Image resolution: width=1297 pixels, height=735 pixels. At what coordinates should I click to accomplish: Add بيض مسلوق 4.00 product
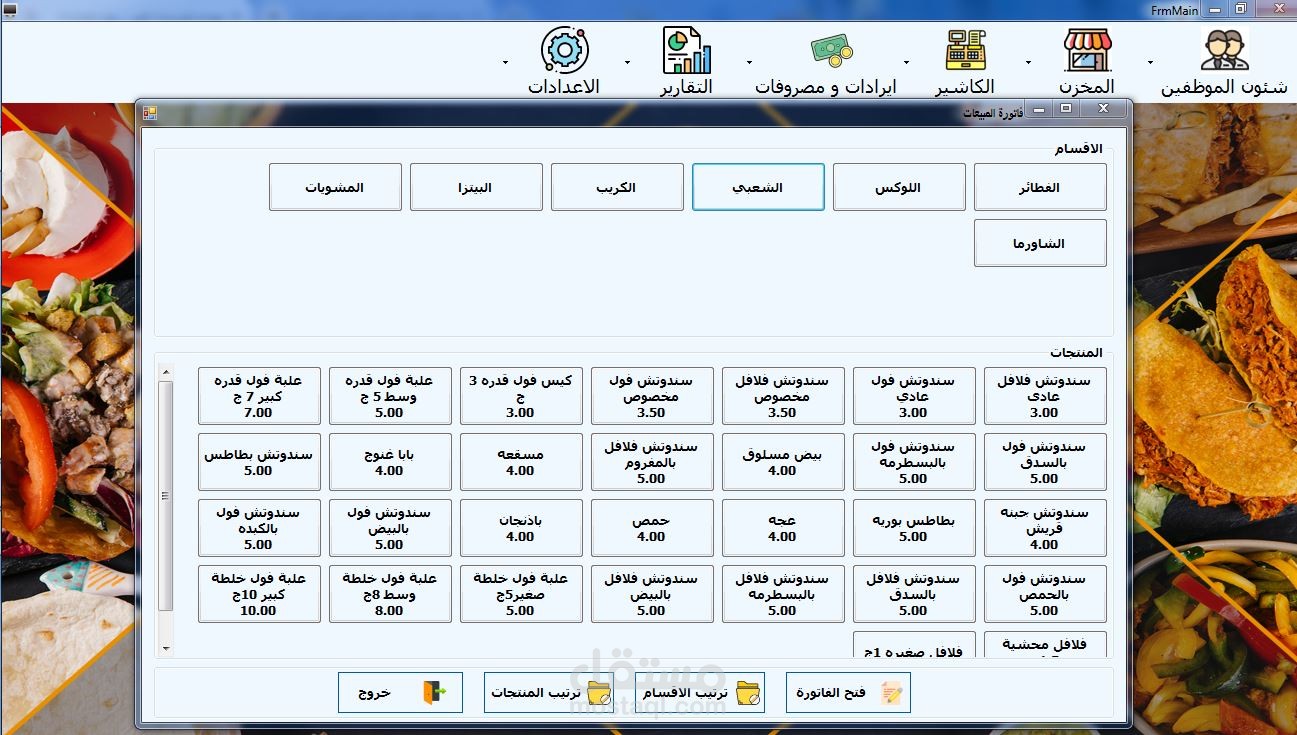click(x=783, y=462)
